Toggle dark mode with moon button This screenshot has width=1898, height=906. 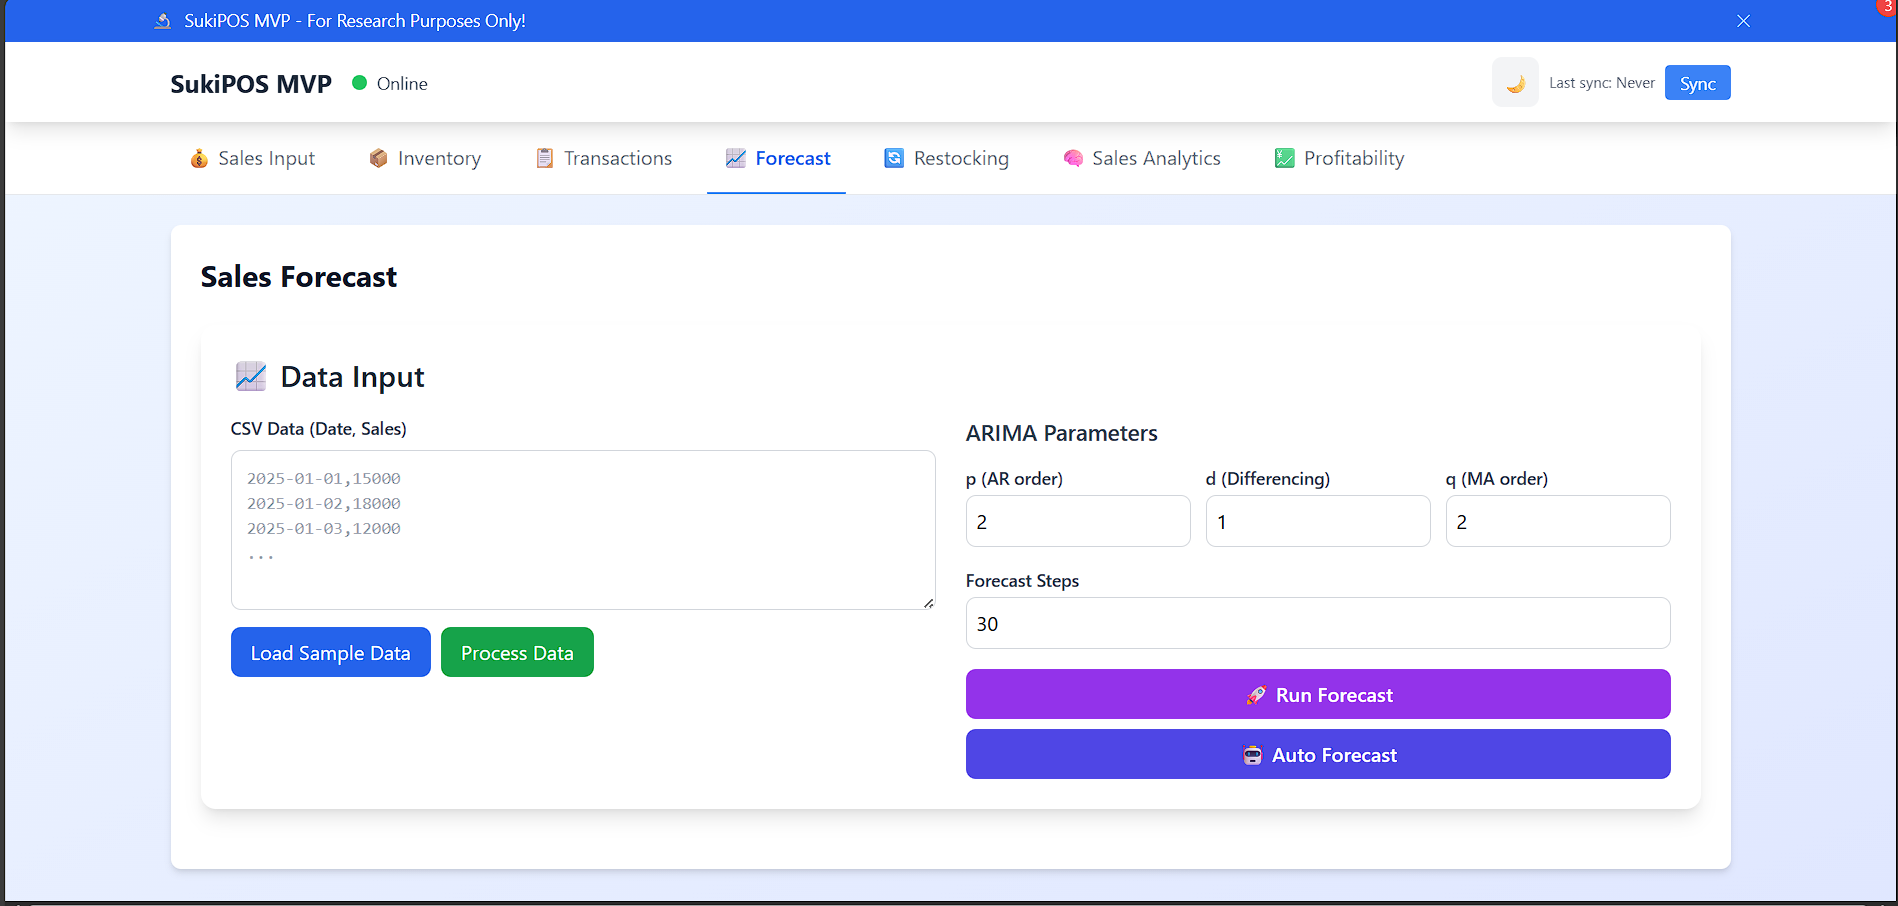tap(1515, 83)
